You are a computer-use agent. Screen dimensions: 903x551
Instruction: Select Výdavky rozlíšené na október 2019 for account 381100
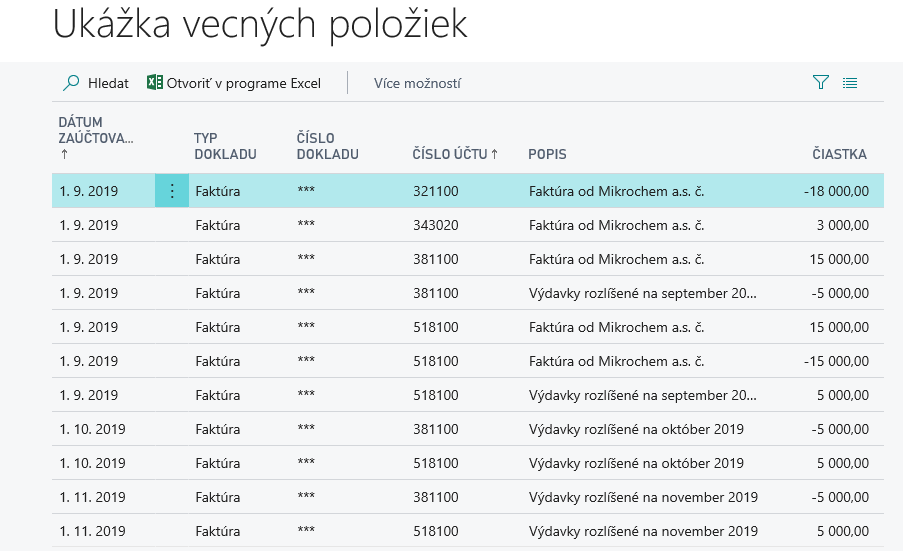point(636,429)
